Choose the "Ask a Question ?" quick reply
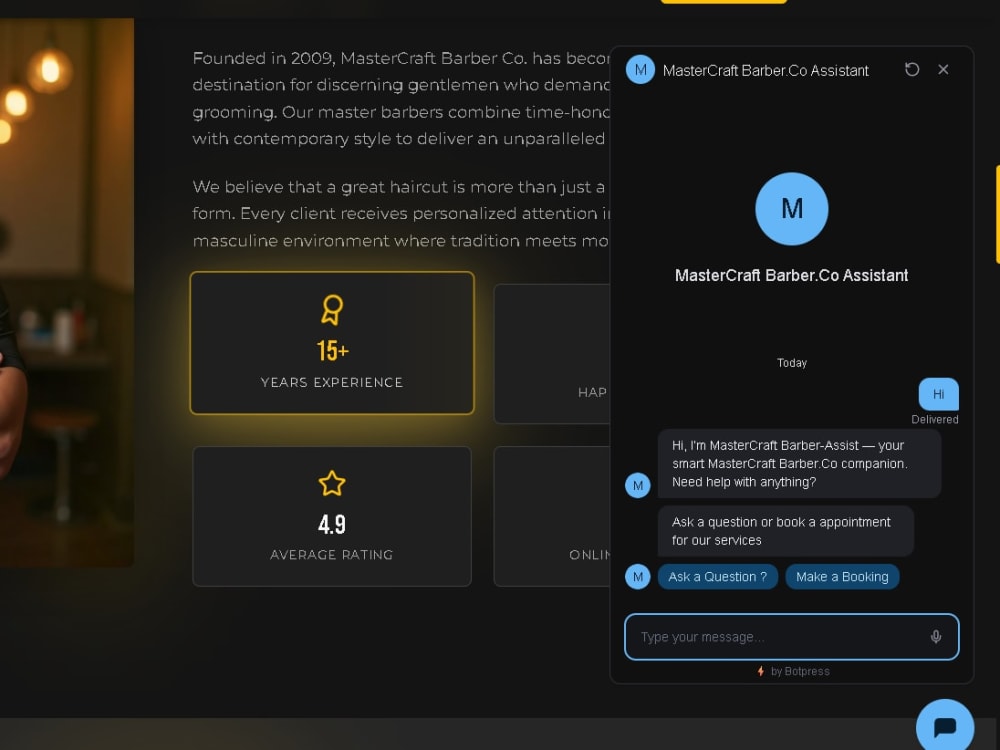The width and height of the screenshot is (1000, 750). [717, 577]
